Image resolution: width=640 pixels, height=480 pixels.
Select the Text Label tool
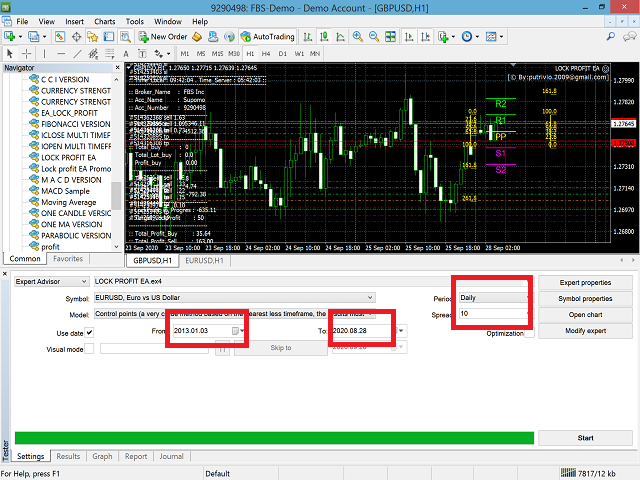pyautogui.click(x=142, y=53)
